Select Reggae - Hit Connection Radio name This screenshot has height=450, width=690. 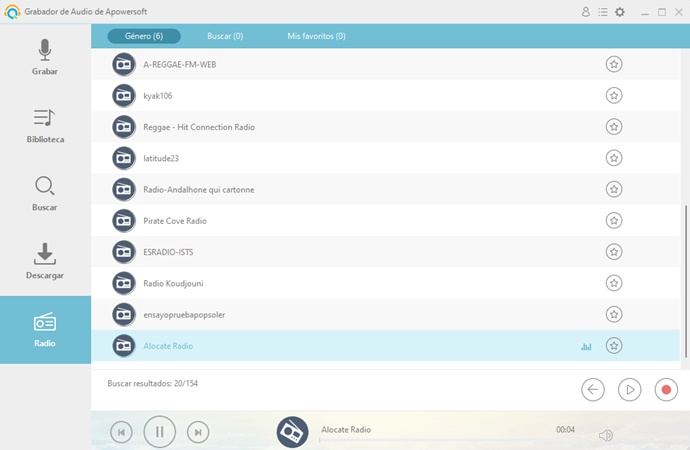tap(199, 127)
